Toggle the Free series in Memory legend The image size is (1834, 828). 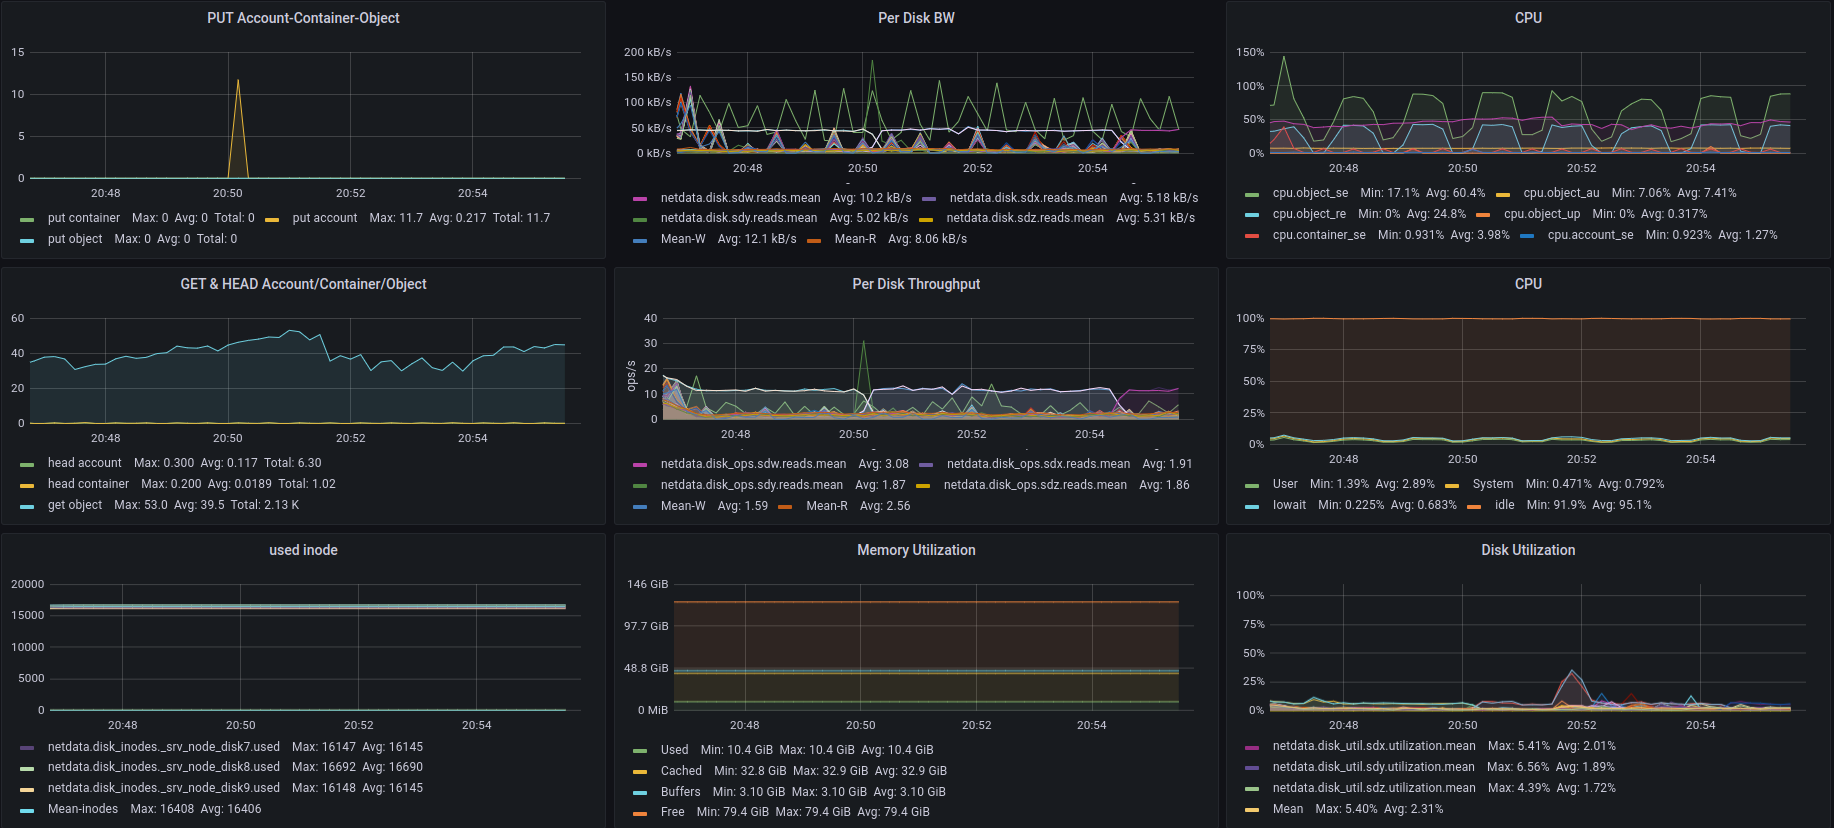[x=672, y=812]
